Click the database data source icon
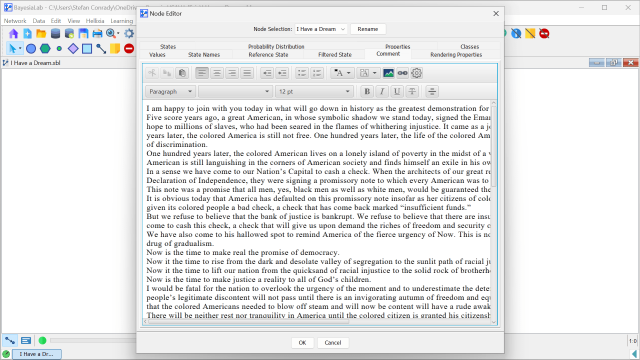Screen dimensions: 640x360 pyautogui.click(x=56, y=33)
